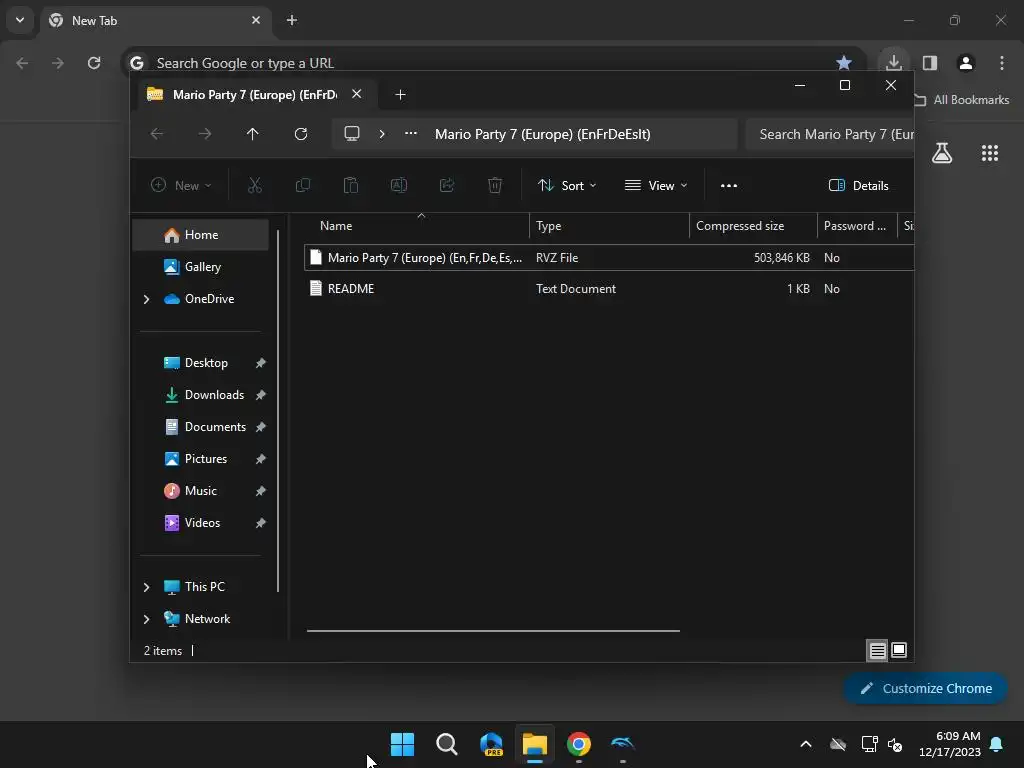Sort by the Name column header
This screenshot has width=1024, height=768.
pos(418,226)
